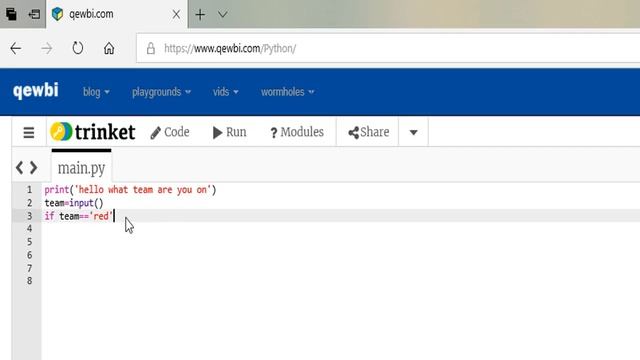Viewport: 640px width, 360px height.
Task: Show tab previews chevron
Action: (222, 15)
